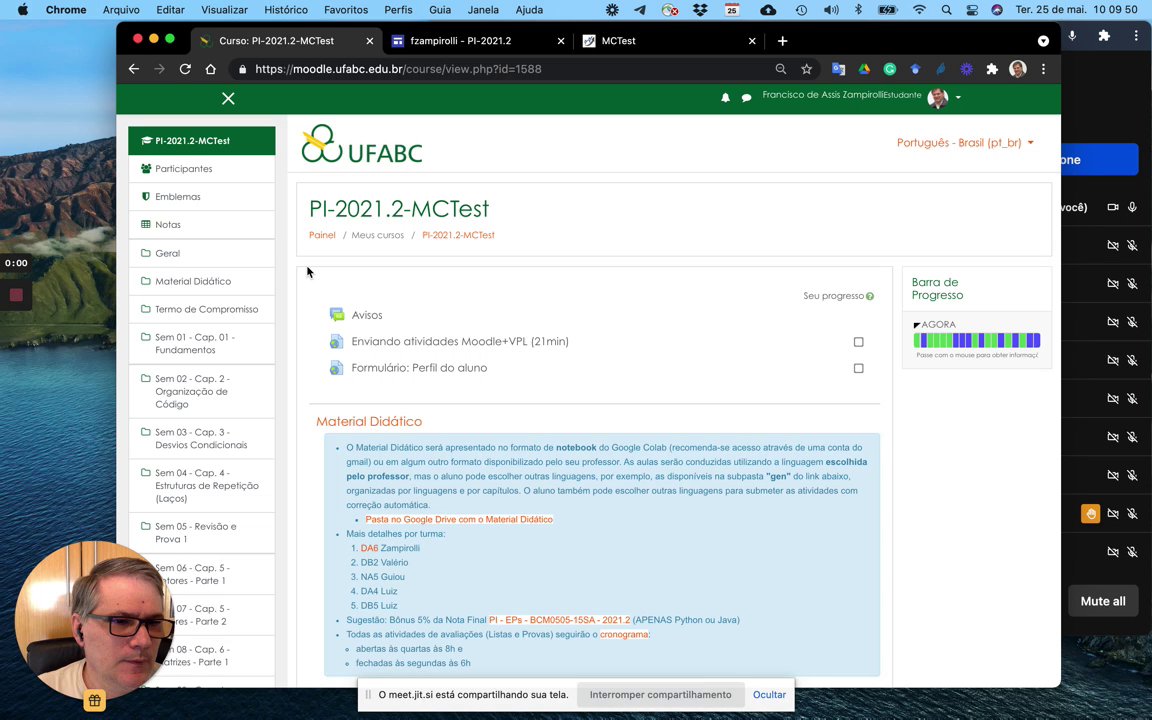
Task: Stop the screen recording
Action: click(x=16, y=295)
